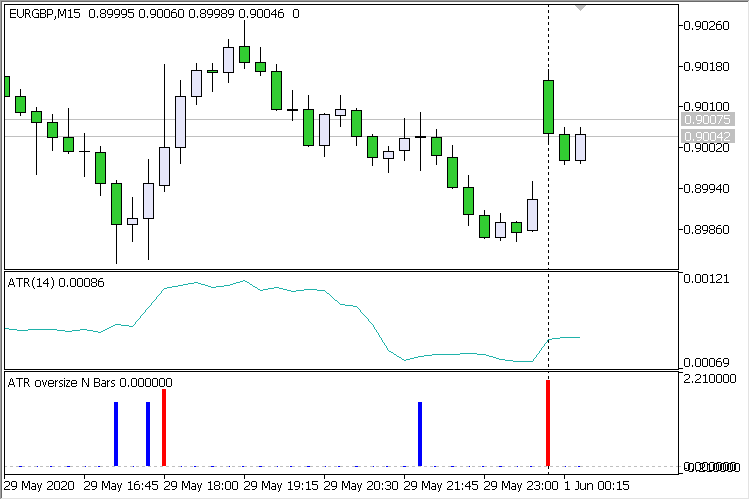Screen dimensions: 750x500
Task: Click the blue histogram bar near 21:45
Action: tap(420, 434)
